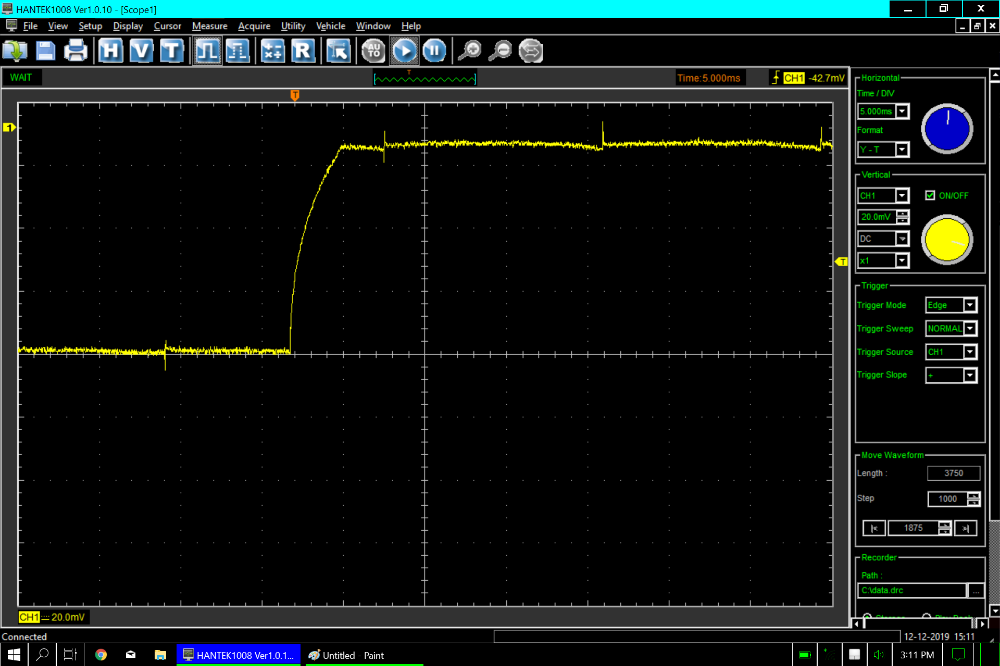Click the R reference waveform icon
Viewport: 1000px width, 666px height.
pyautogui.click(x=303, y=51)
